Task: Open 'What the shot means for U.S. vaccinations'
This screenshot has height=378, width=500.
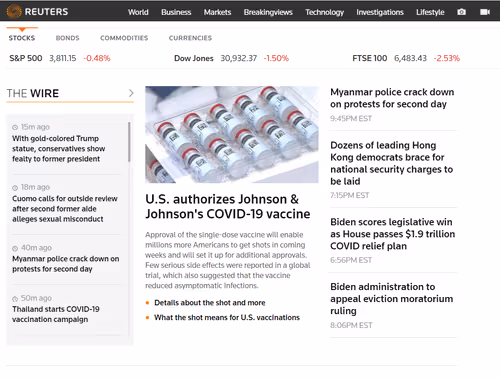Action: click(227, 317)
